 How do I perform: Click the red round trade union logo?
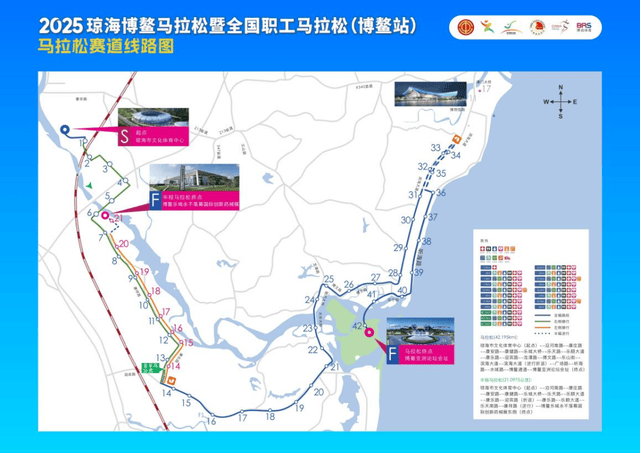465,27
